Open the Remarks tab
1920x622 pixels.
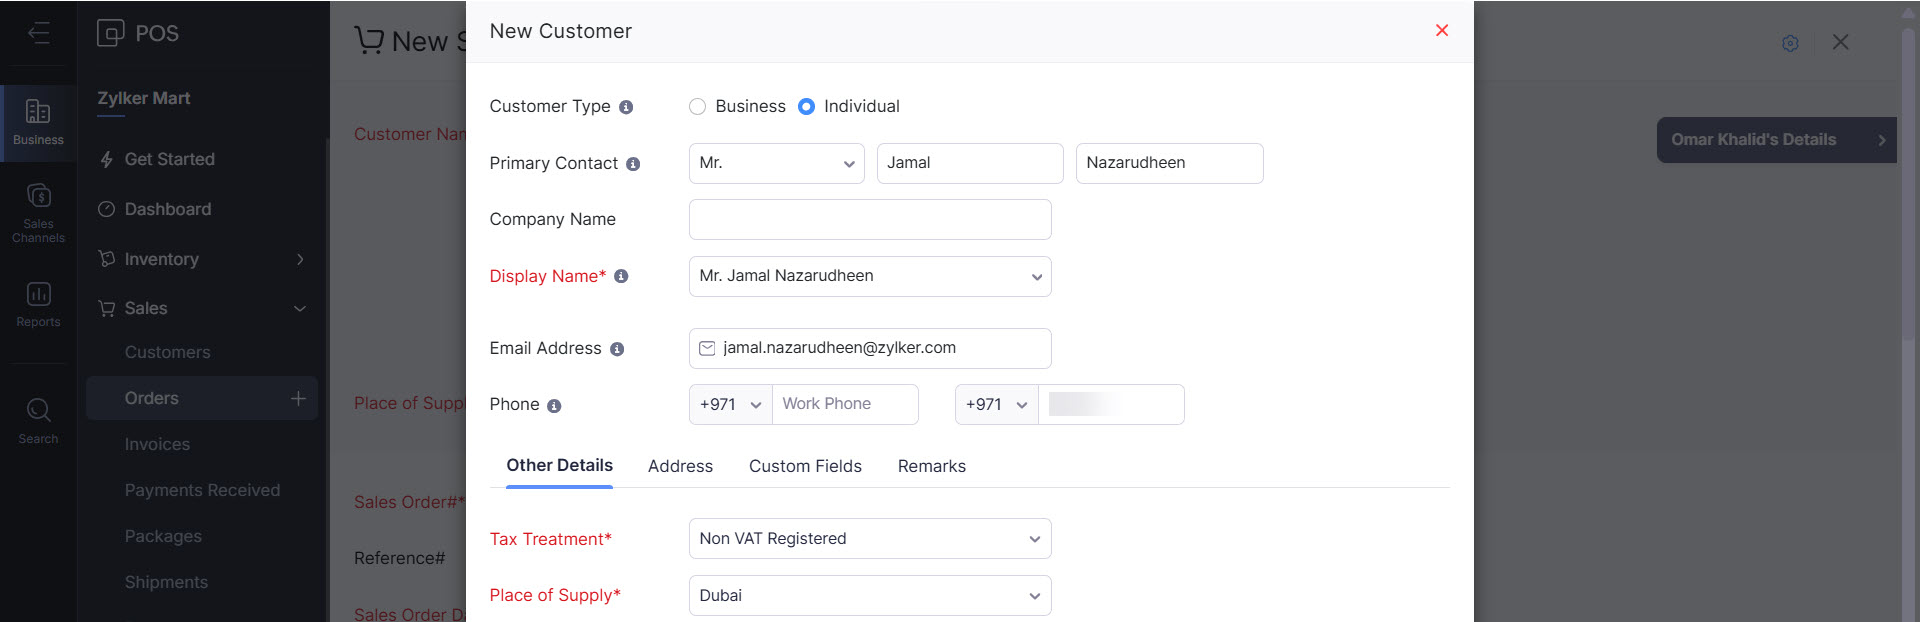[x=931, y=466]
